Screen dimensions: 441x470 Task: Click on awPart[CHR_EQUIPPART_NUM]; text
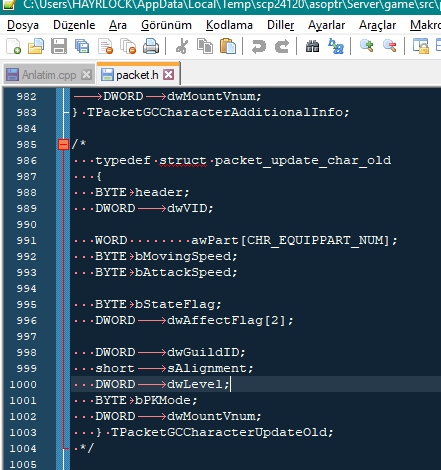pos(294,240)
